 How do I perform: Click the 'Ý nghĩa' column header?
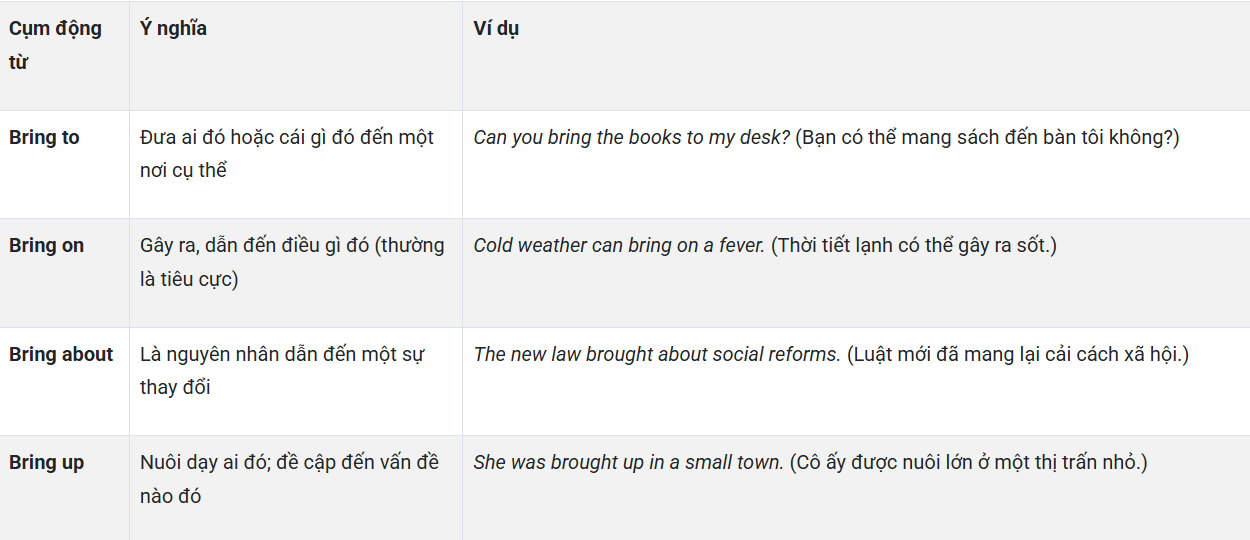click(x=173, y=29)
